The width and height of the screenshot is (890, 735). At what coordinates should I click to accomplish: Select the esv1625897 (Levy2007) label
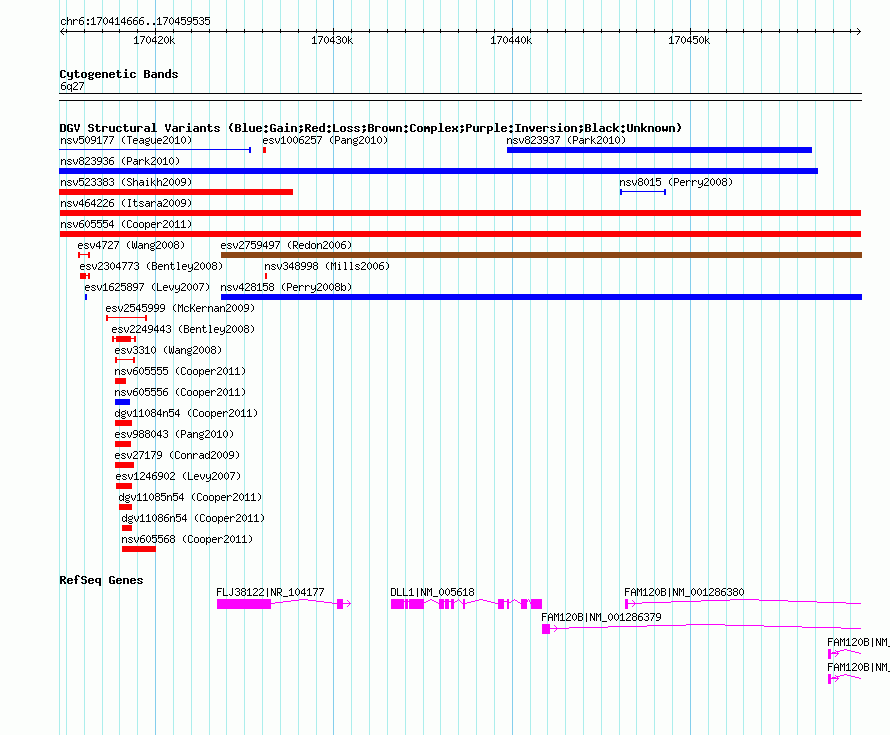(x=147, y=287)
